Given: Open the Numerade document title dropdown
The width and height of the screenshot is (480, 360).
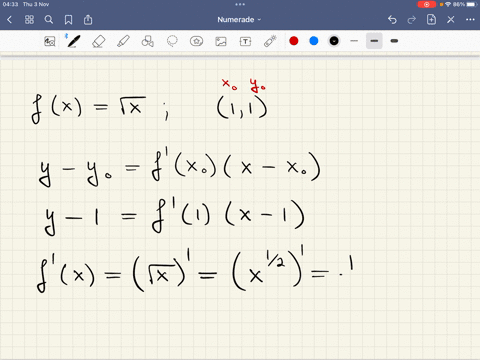Looking at the screenshot, I should point(239,20).
